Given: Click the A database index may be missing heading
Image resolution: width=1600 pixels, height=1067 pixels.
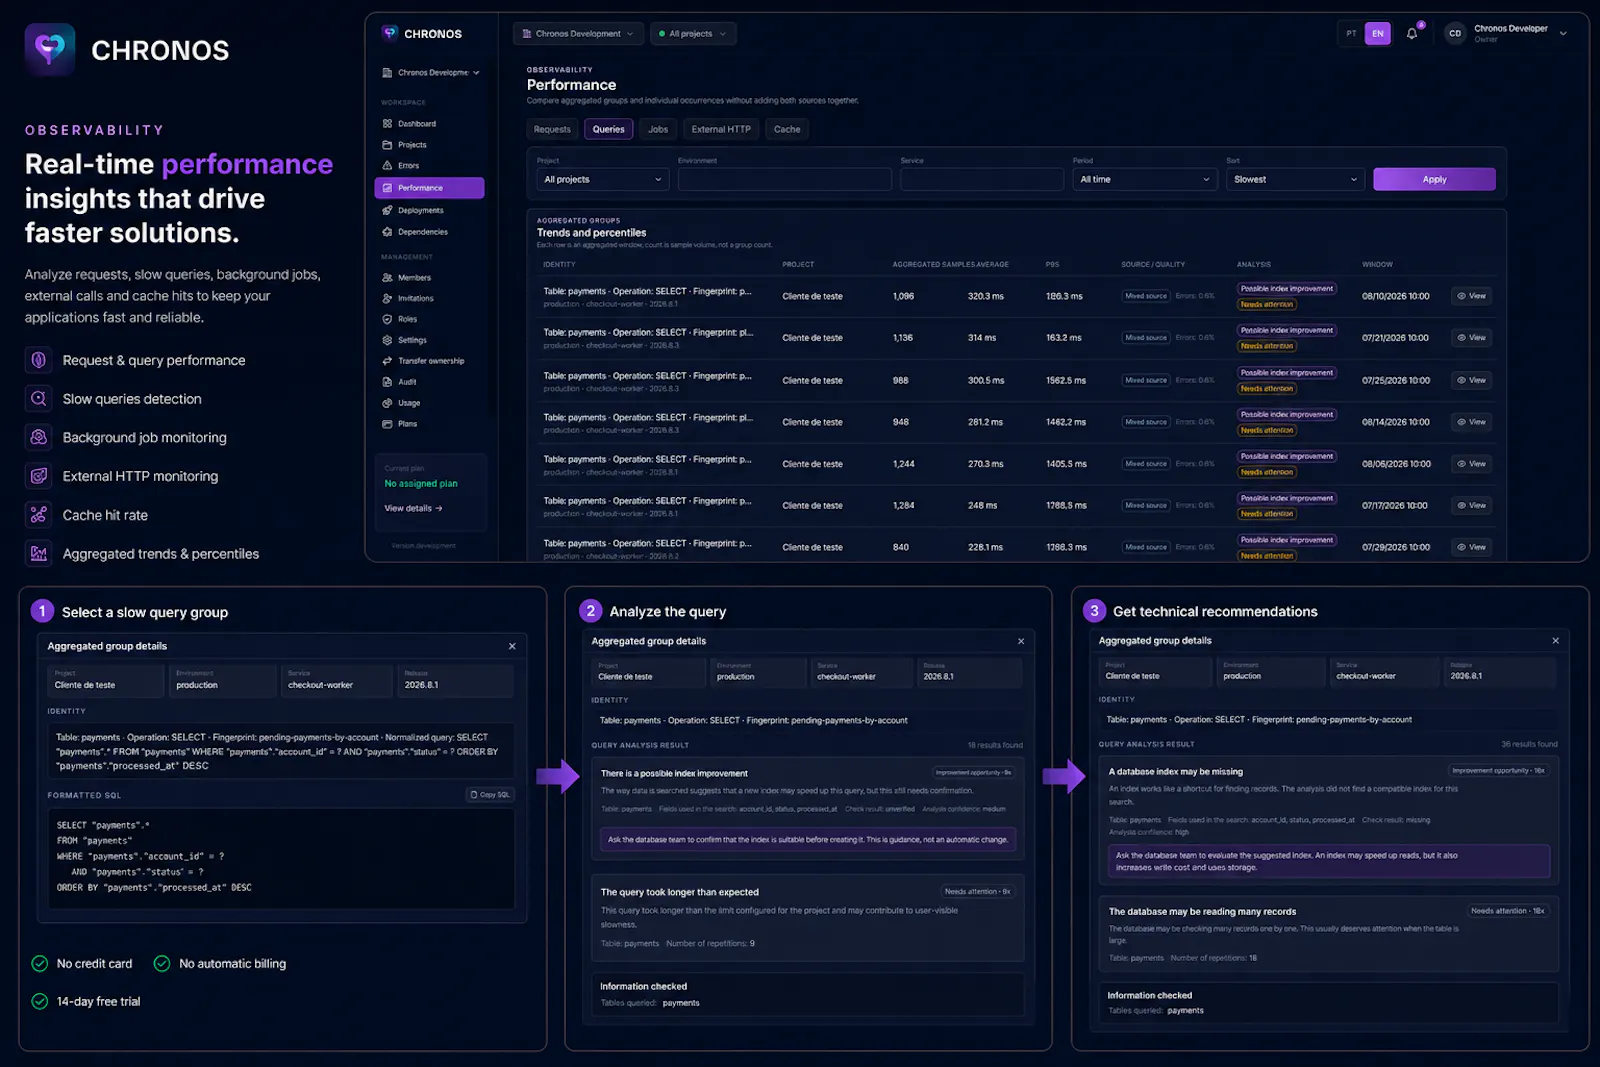Looking at the screenshot, I should point(1176,772).
